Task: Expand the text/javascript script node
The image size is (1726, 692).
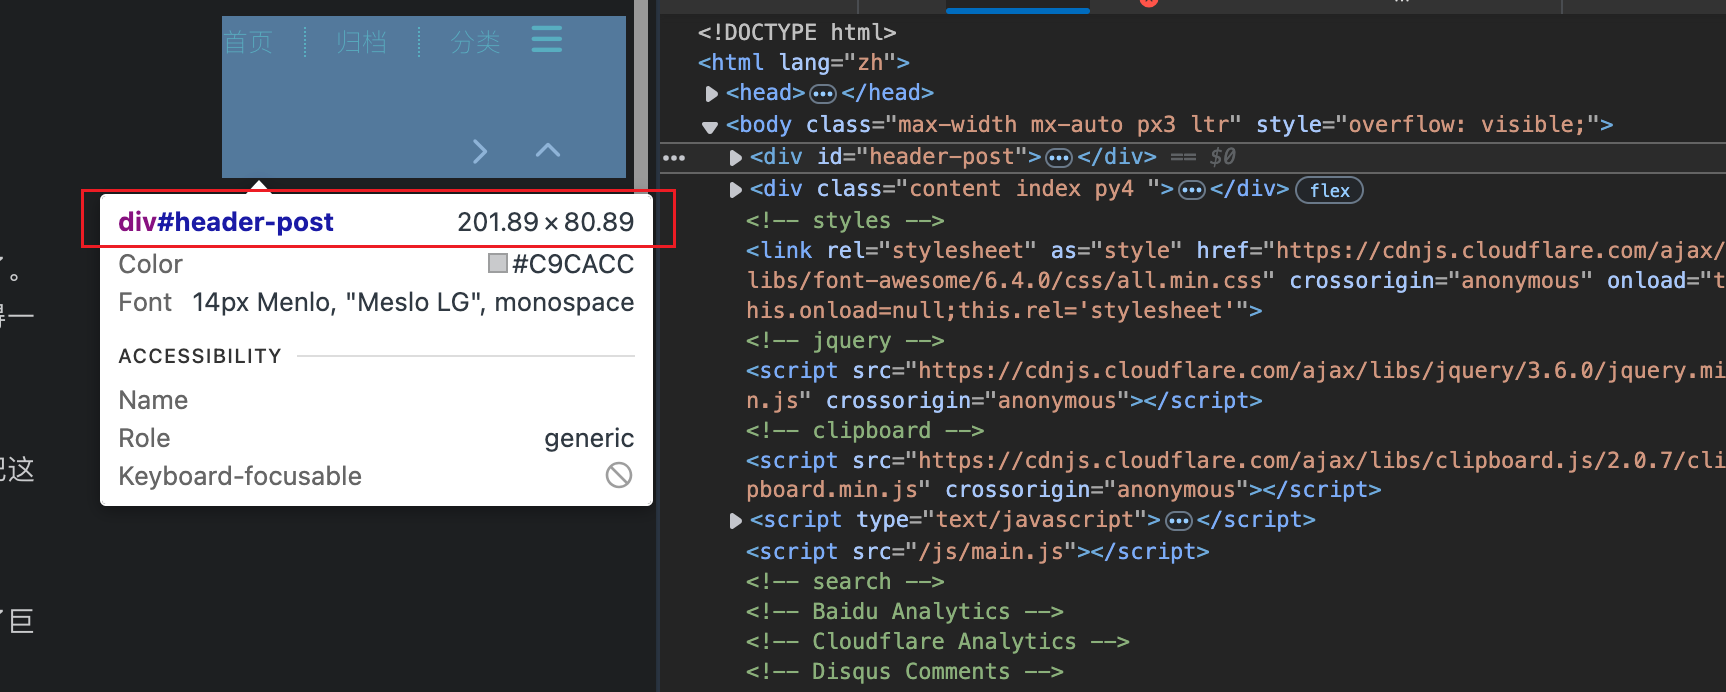Action: click(735, 521)
